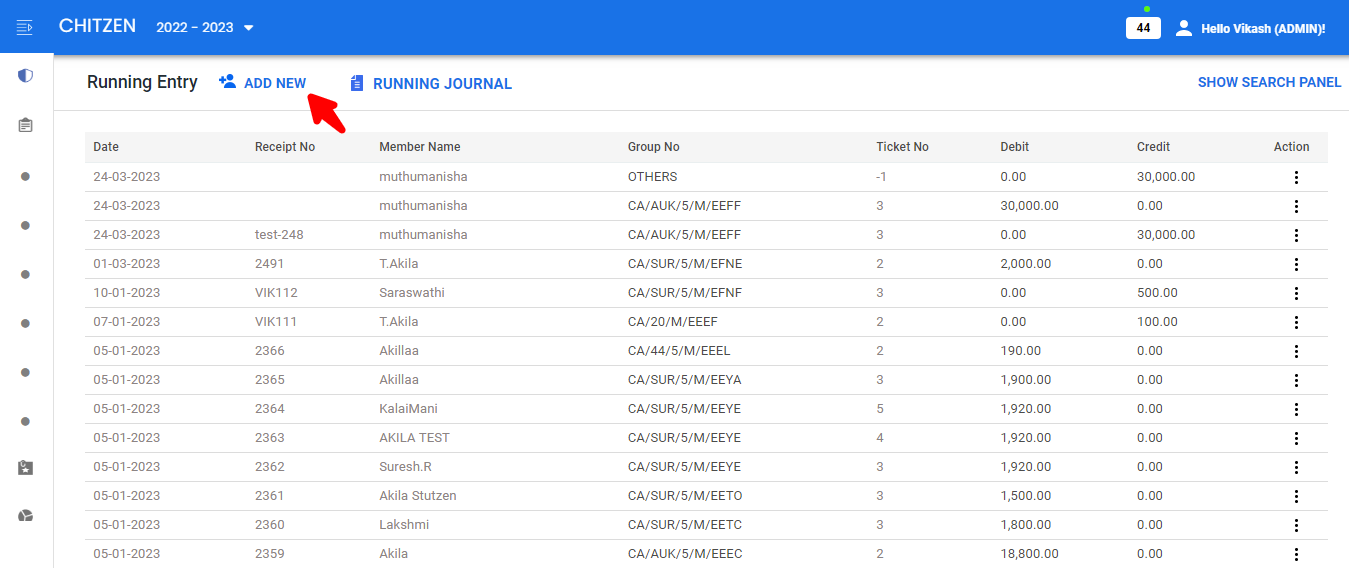Click the CHITZEN logo text
The image size is (1349, 568).
97,26
